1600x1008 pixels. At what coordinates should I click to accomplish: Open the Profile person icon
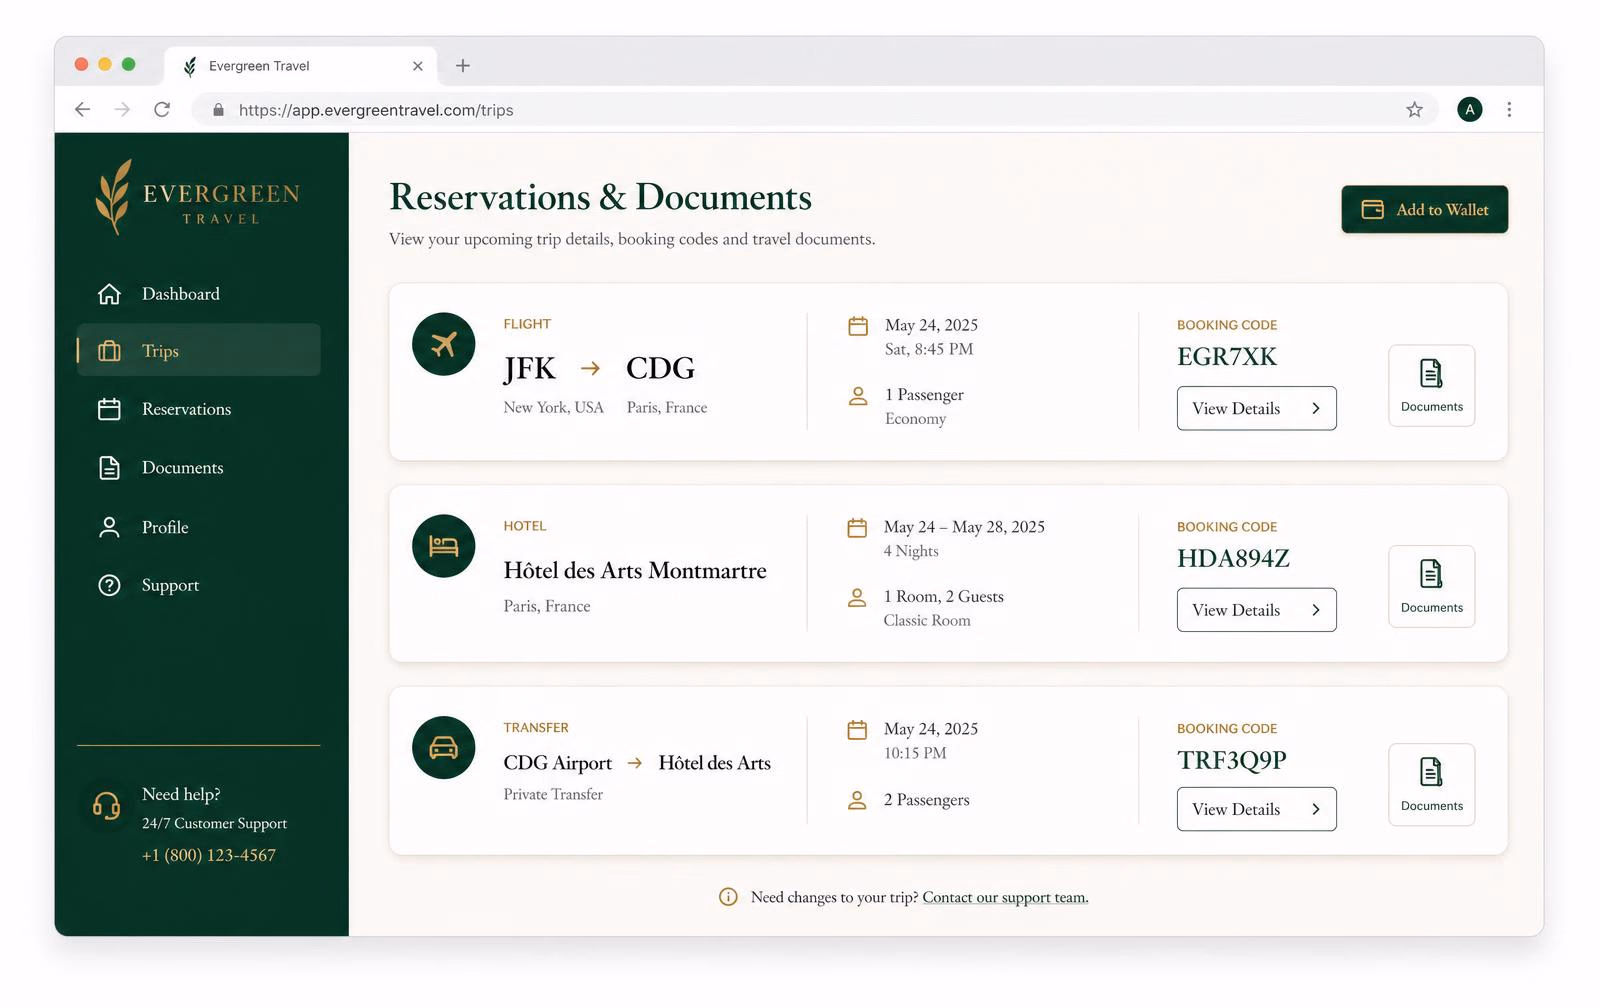coord(109,527)
